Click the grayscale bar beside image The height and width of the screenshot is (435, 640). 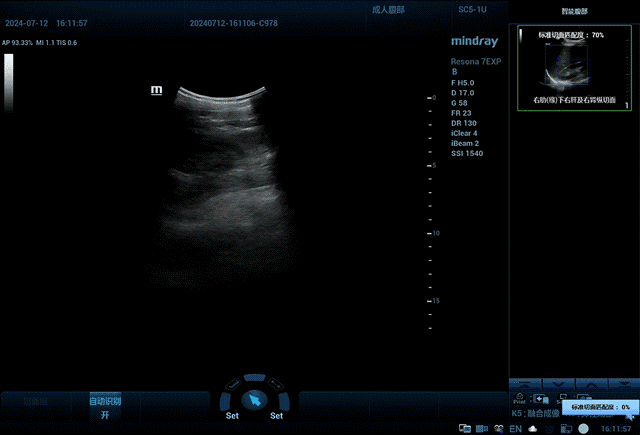pos(9,81)
